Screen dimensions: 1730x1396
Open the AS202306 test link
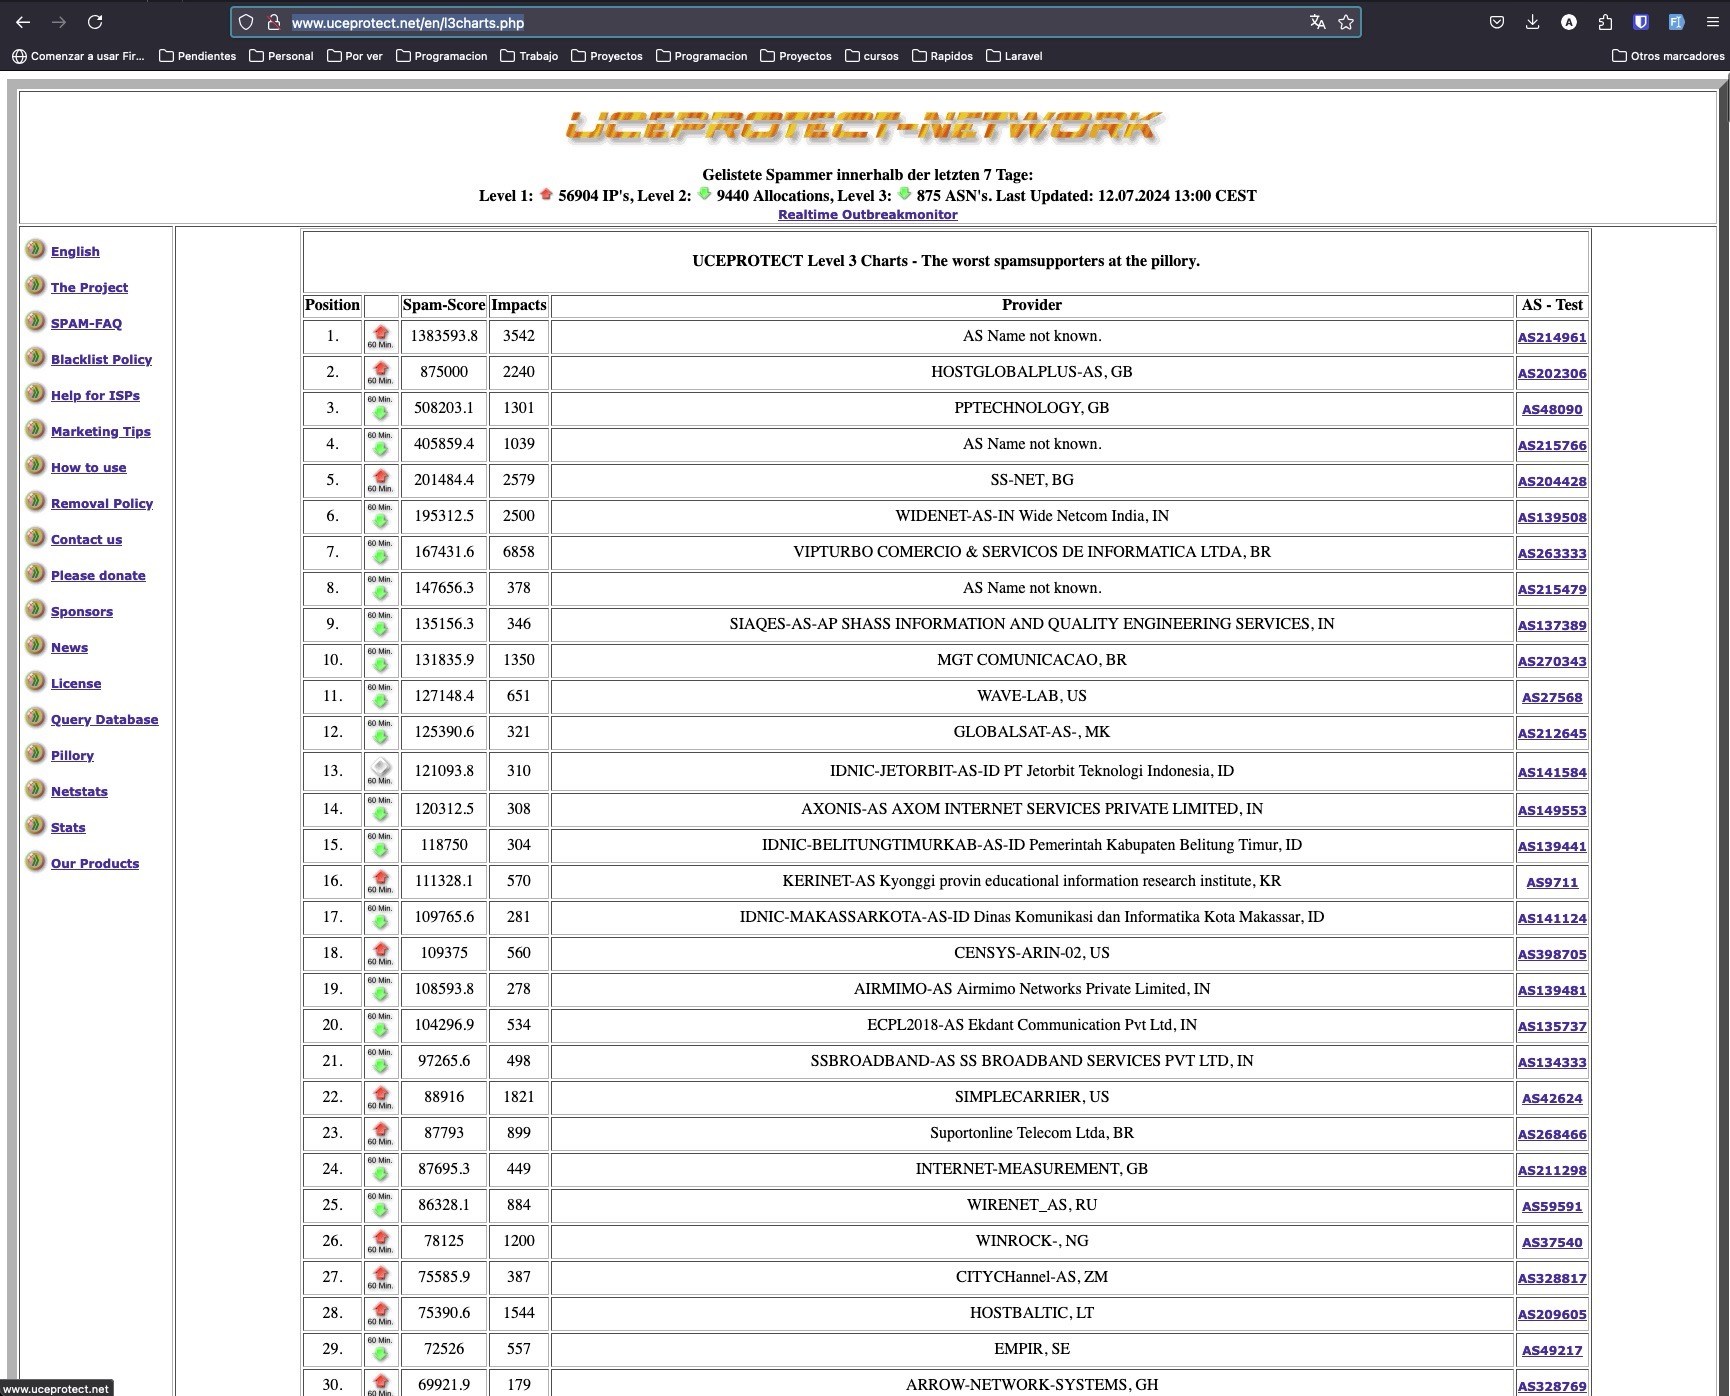click(1552, 373)
